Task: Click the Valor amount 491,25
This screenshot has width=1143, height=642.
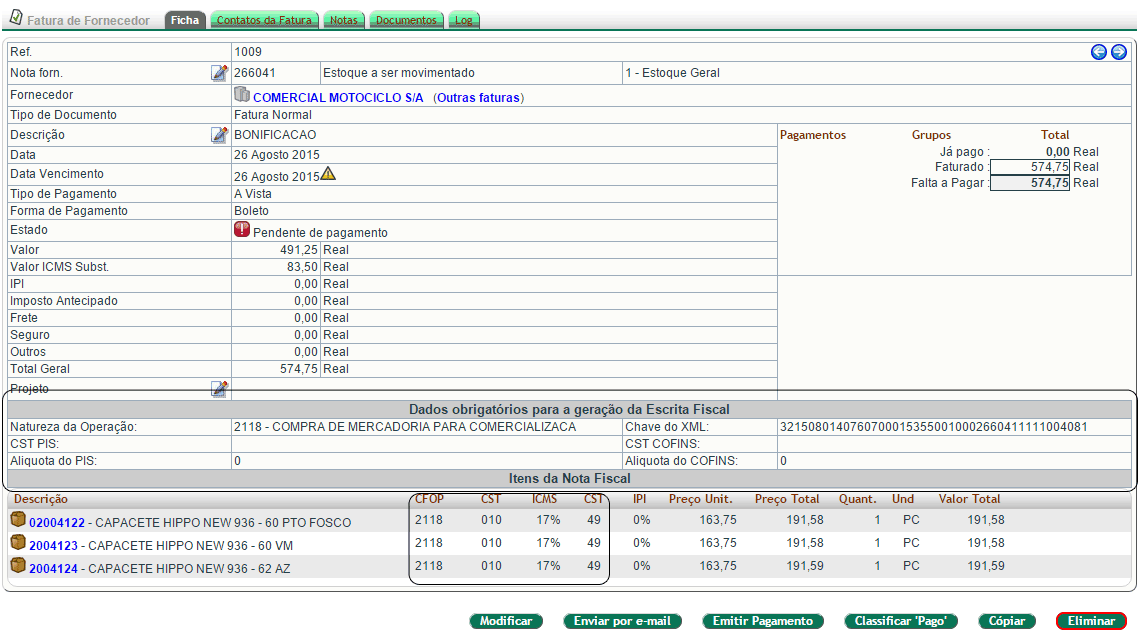Action: coord(299,250)
